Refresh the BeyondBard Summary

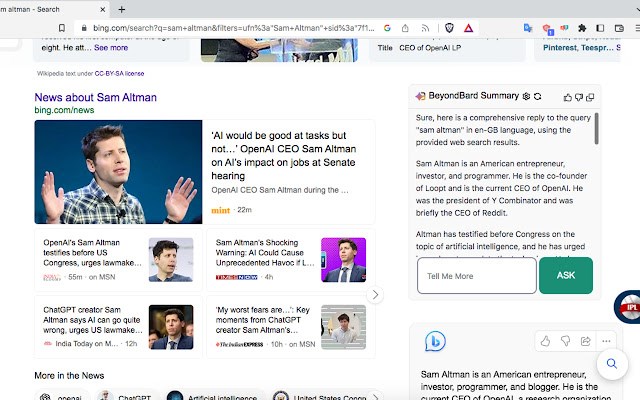click(x=538, y=96)
